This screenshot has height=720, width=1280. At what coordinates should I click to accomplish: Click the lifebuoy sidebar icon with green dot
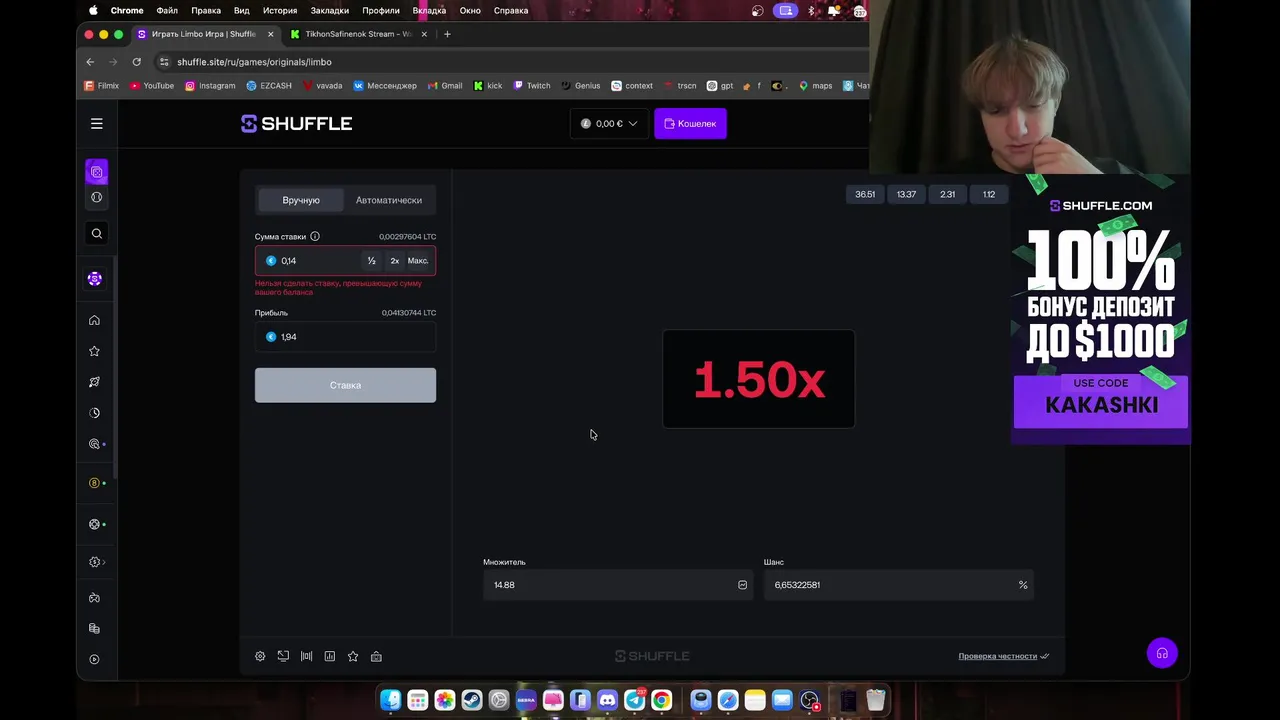pos(94,524)
